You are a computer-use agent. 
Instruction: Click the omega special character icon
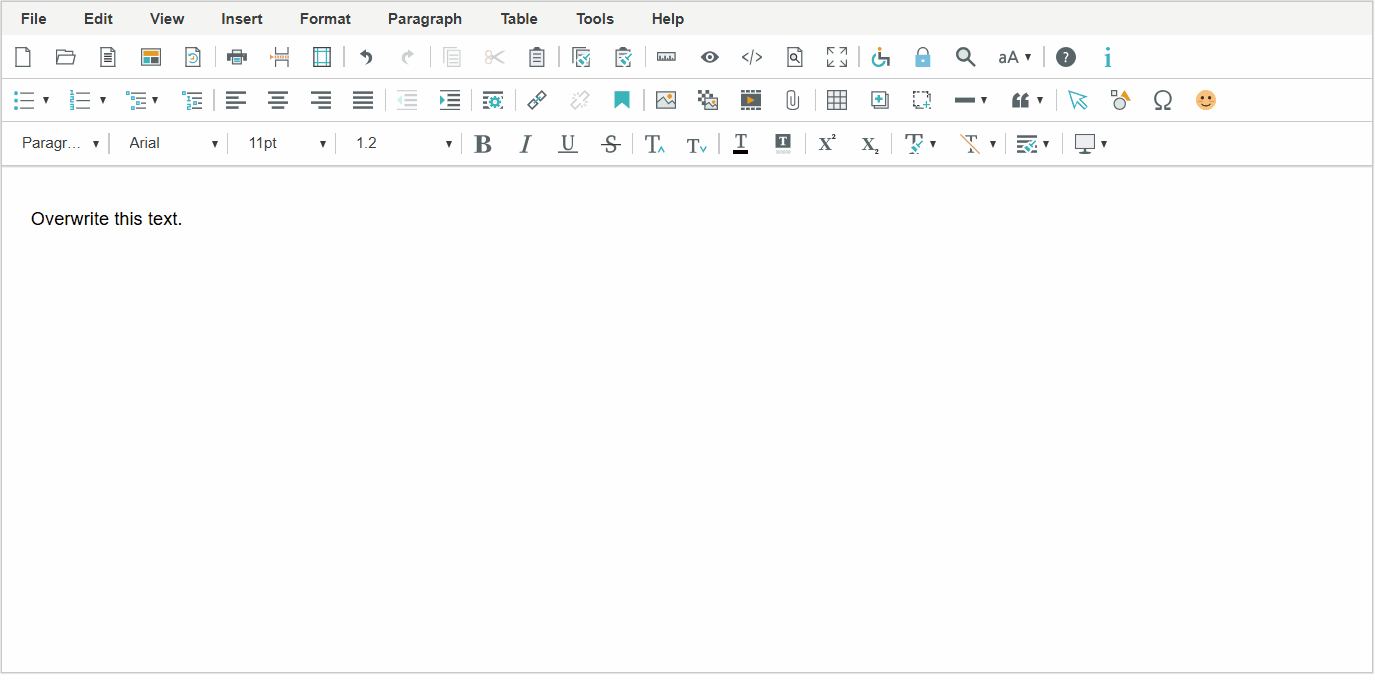[1162, 100]
